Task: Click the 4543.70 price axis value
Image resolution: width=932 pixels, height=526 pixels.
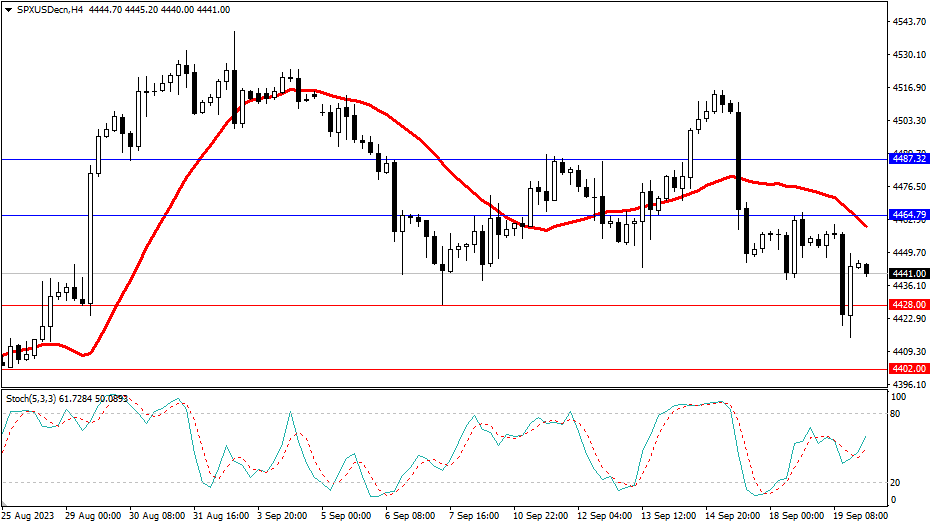Action: (x=908, y=21)
